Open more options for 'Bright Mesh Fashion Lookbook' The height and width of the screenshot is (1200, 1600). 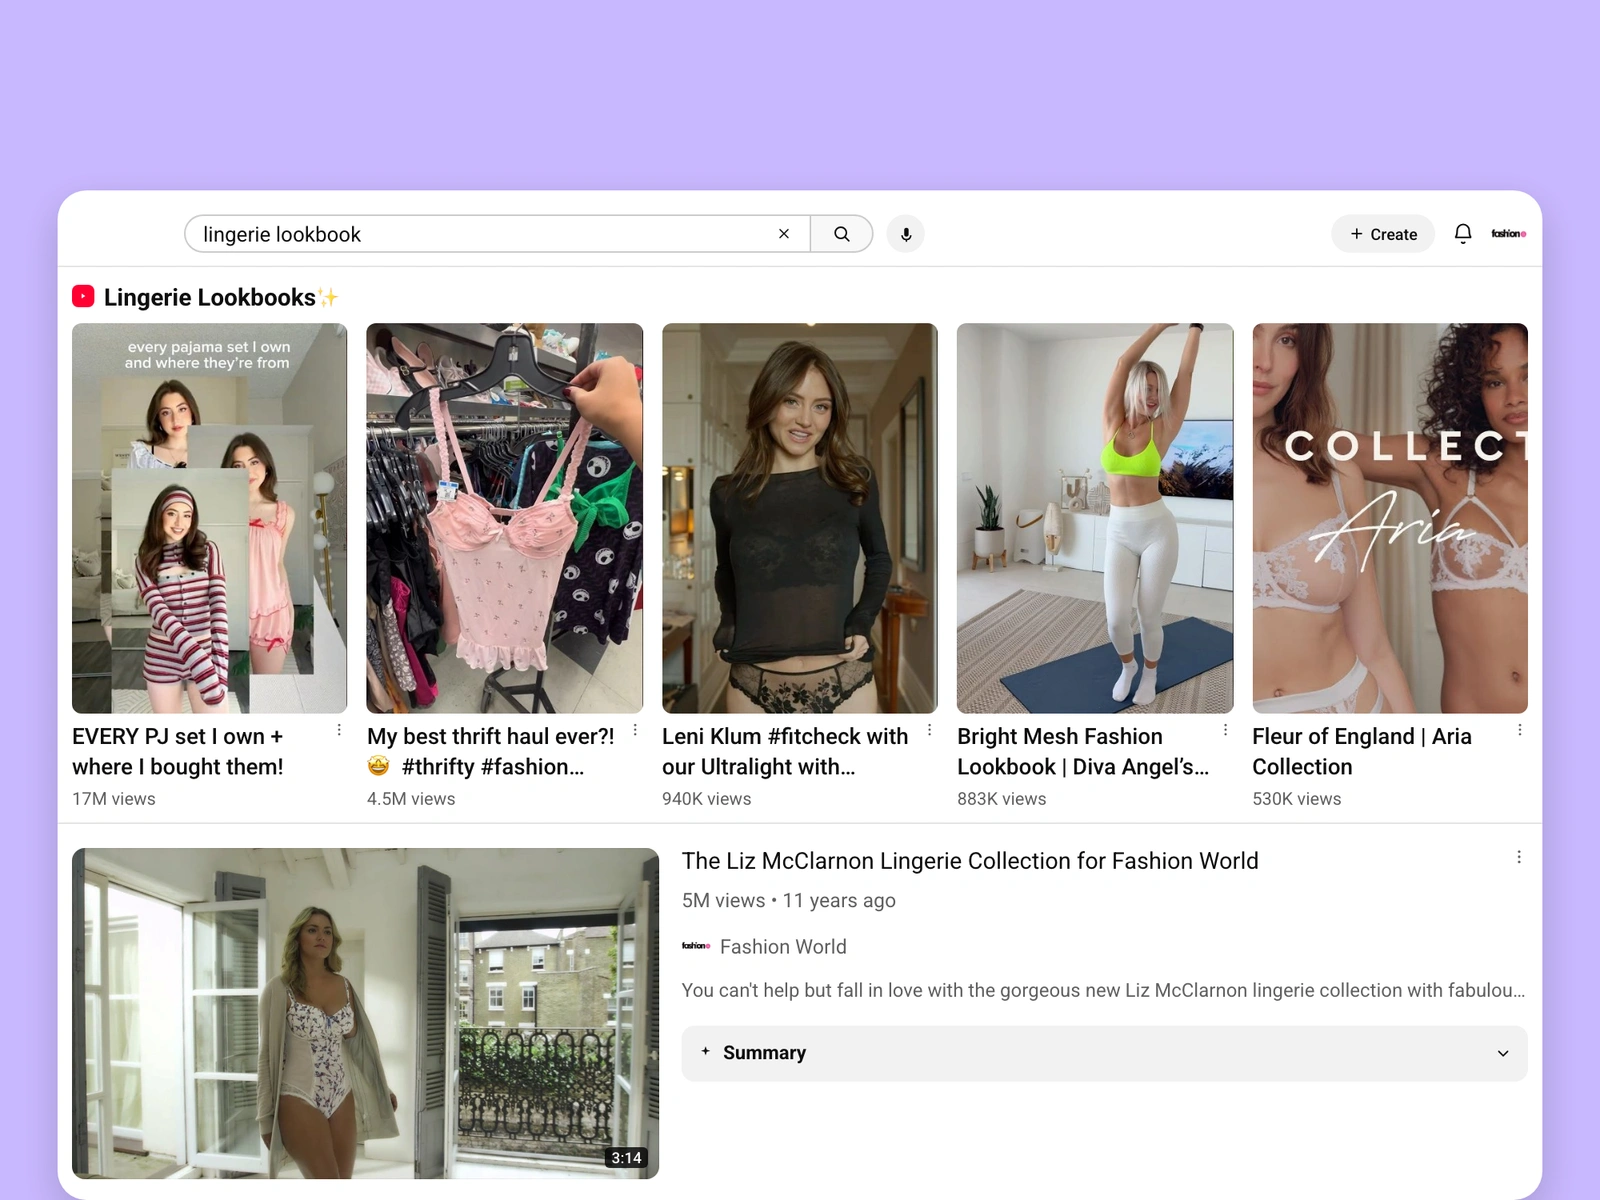[x=1225, y=731]
